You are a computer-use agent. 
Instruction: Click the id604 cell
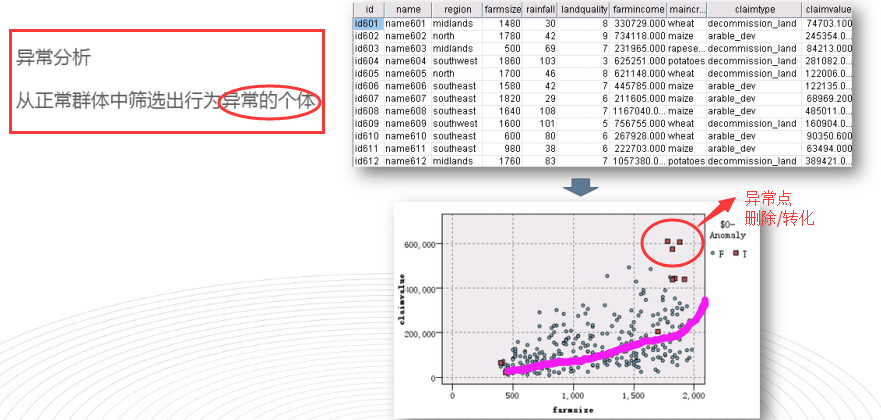[369, 61]
